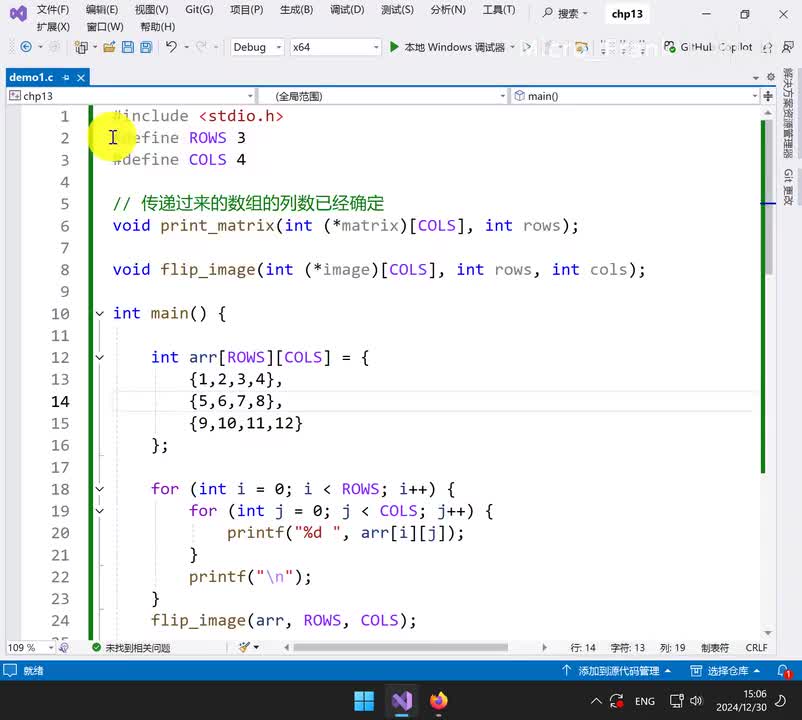
Task: Open Firefox from the taskbar
Action: pyautogui.click(x=438, y=701)
